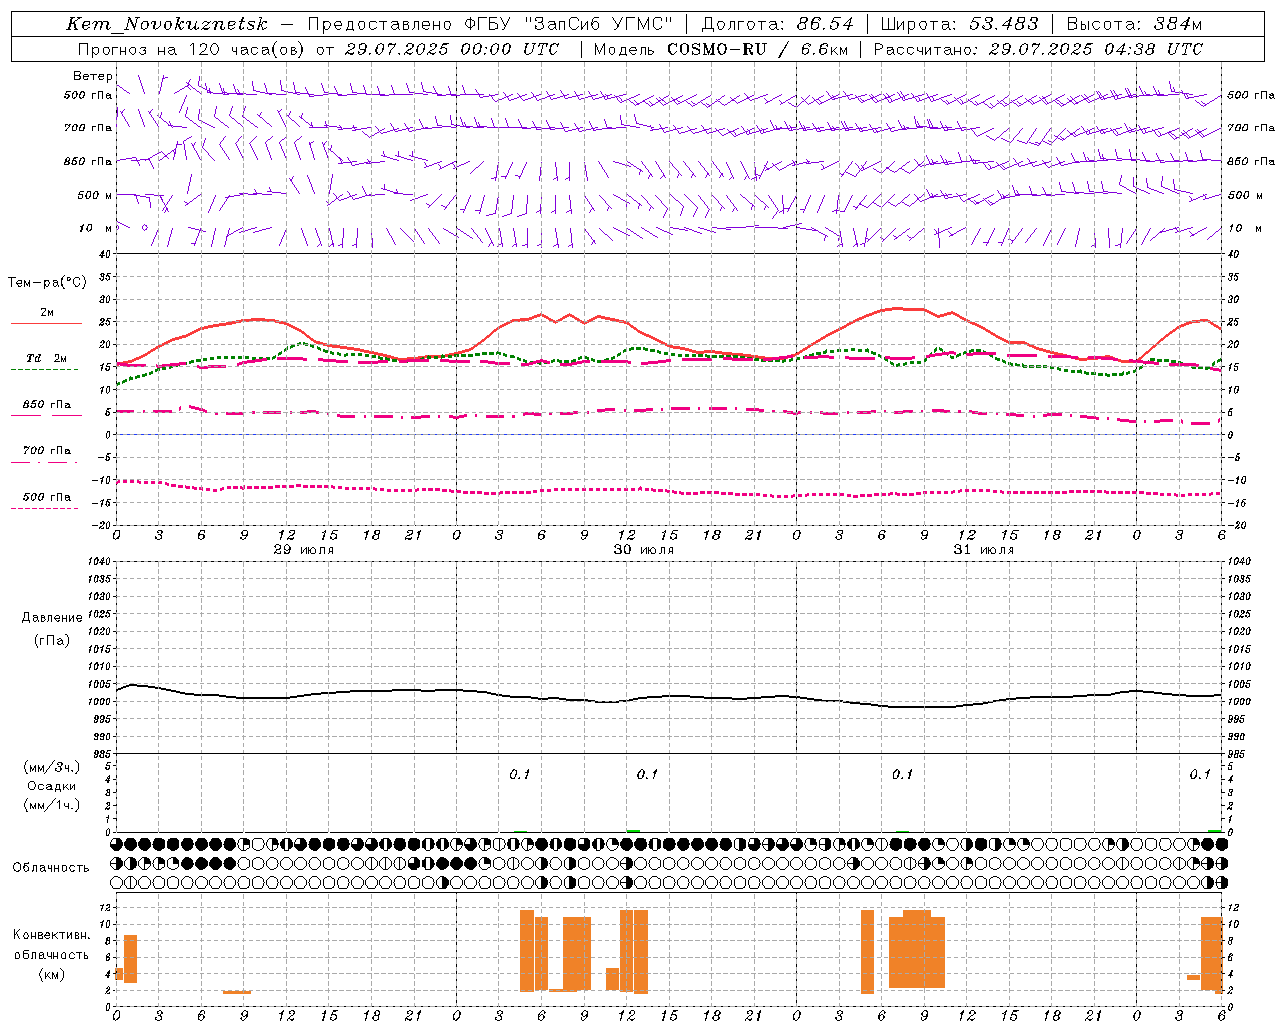Click the red line sample under '2м' legend
The width and height of the screenshot is (1280, 1024).
point(46,324)
